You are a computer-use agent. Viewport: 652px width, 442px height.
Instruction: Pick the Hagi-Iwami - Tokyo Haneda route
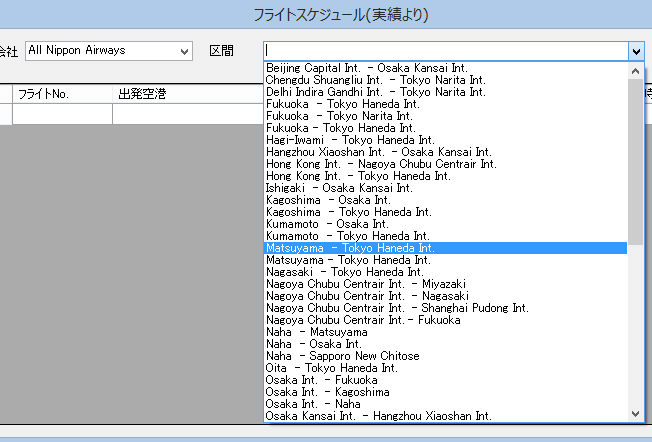349,140
